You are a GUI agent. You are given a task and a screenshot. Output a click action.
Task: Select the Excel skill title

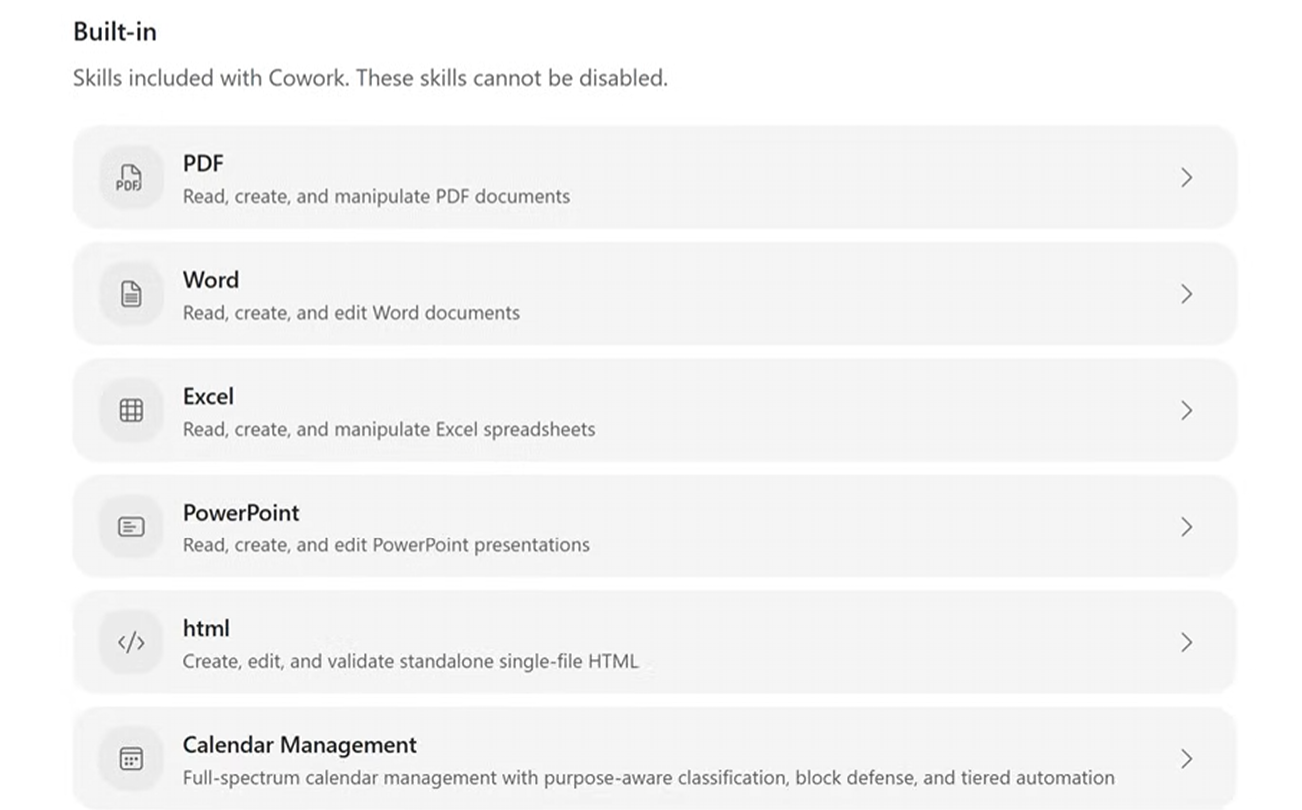(208, 396)
